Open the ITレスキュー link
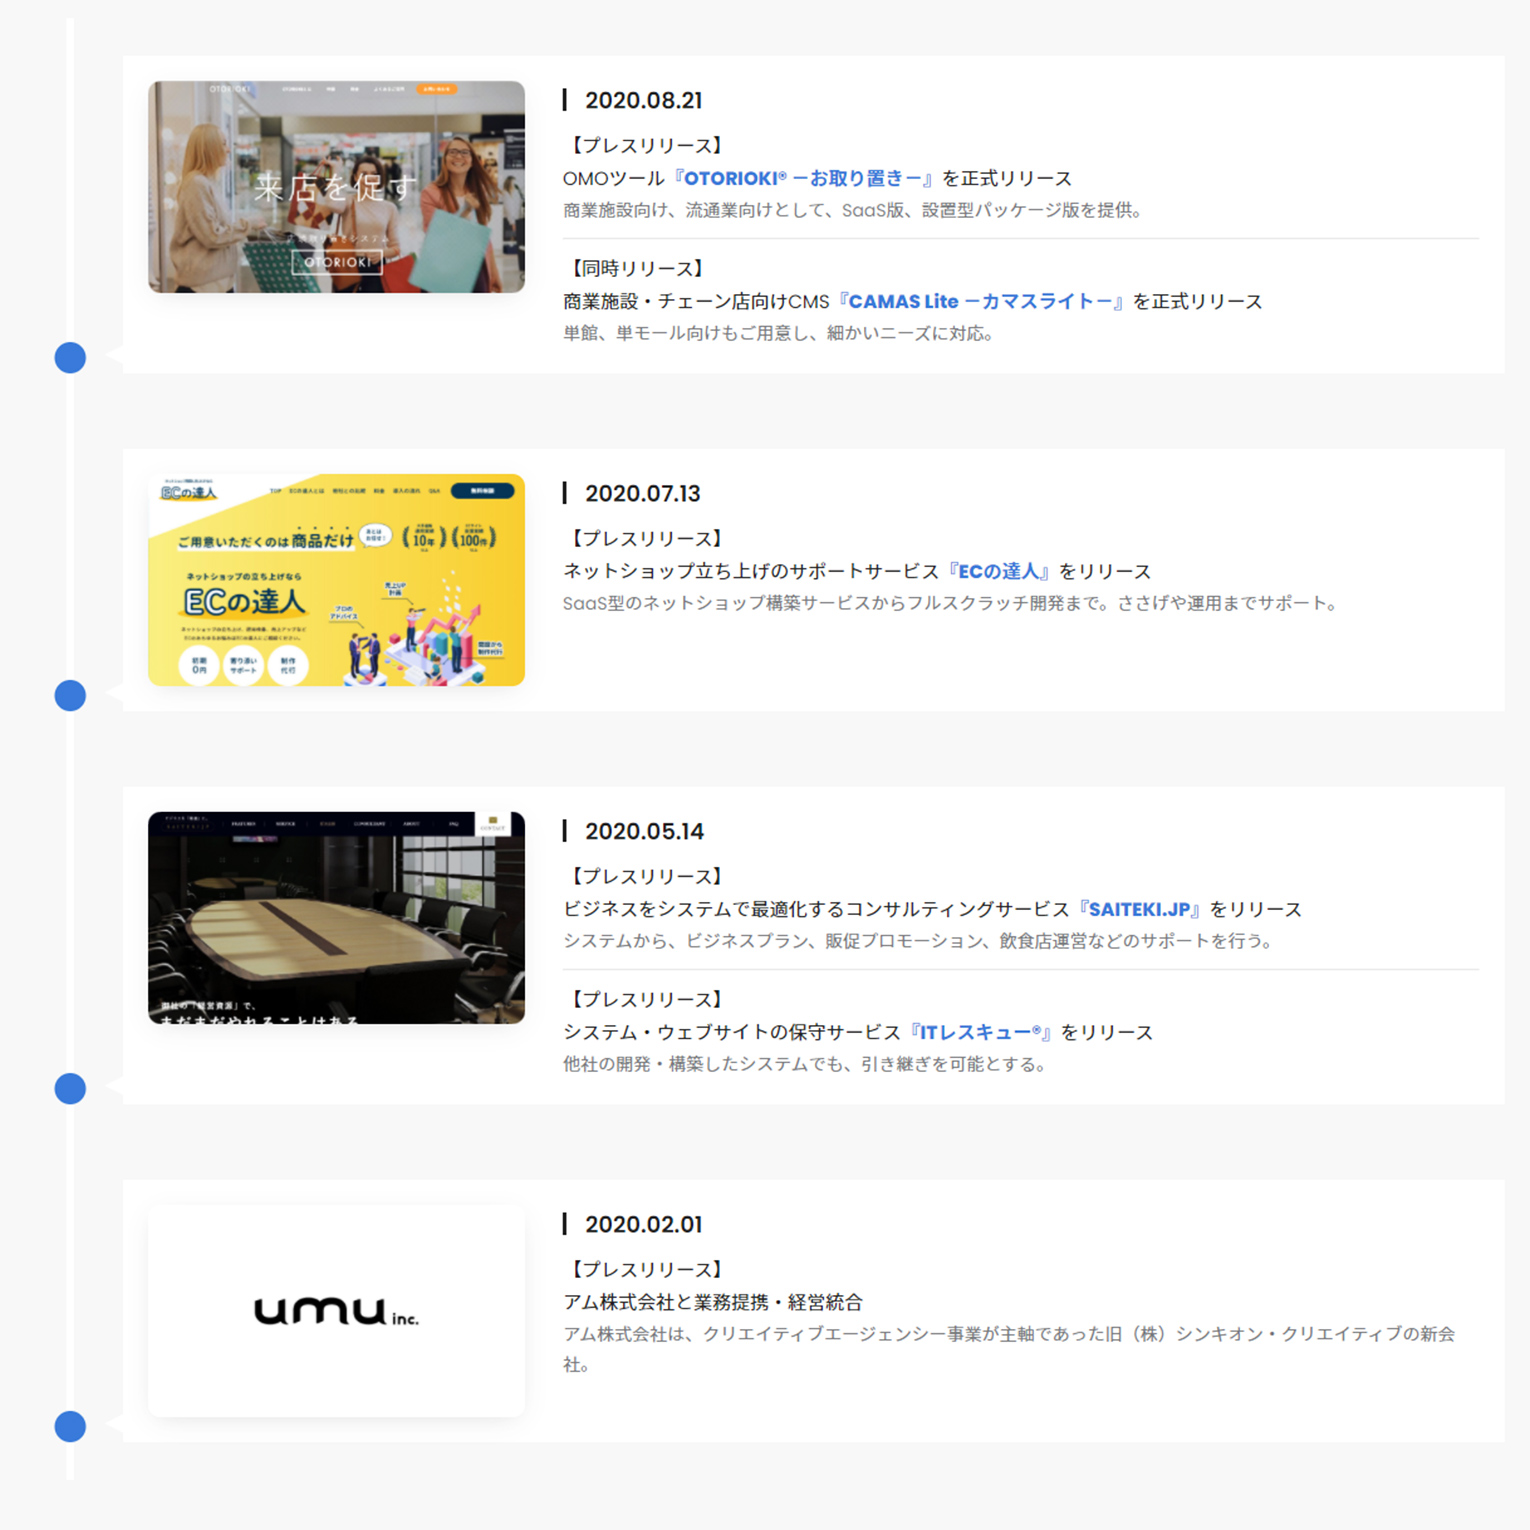The width and height of the screenshot is (1530, 1530). pyautogui.click(x=981, y=1032)
